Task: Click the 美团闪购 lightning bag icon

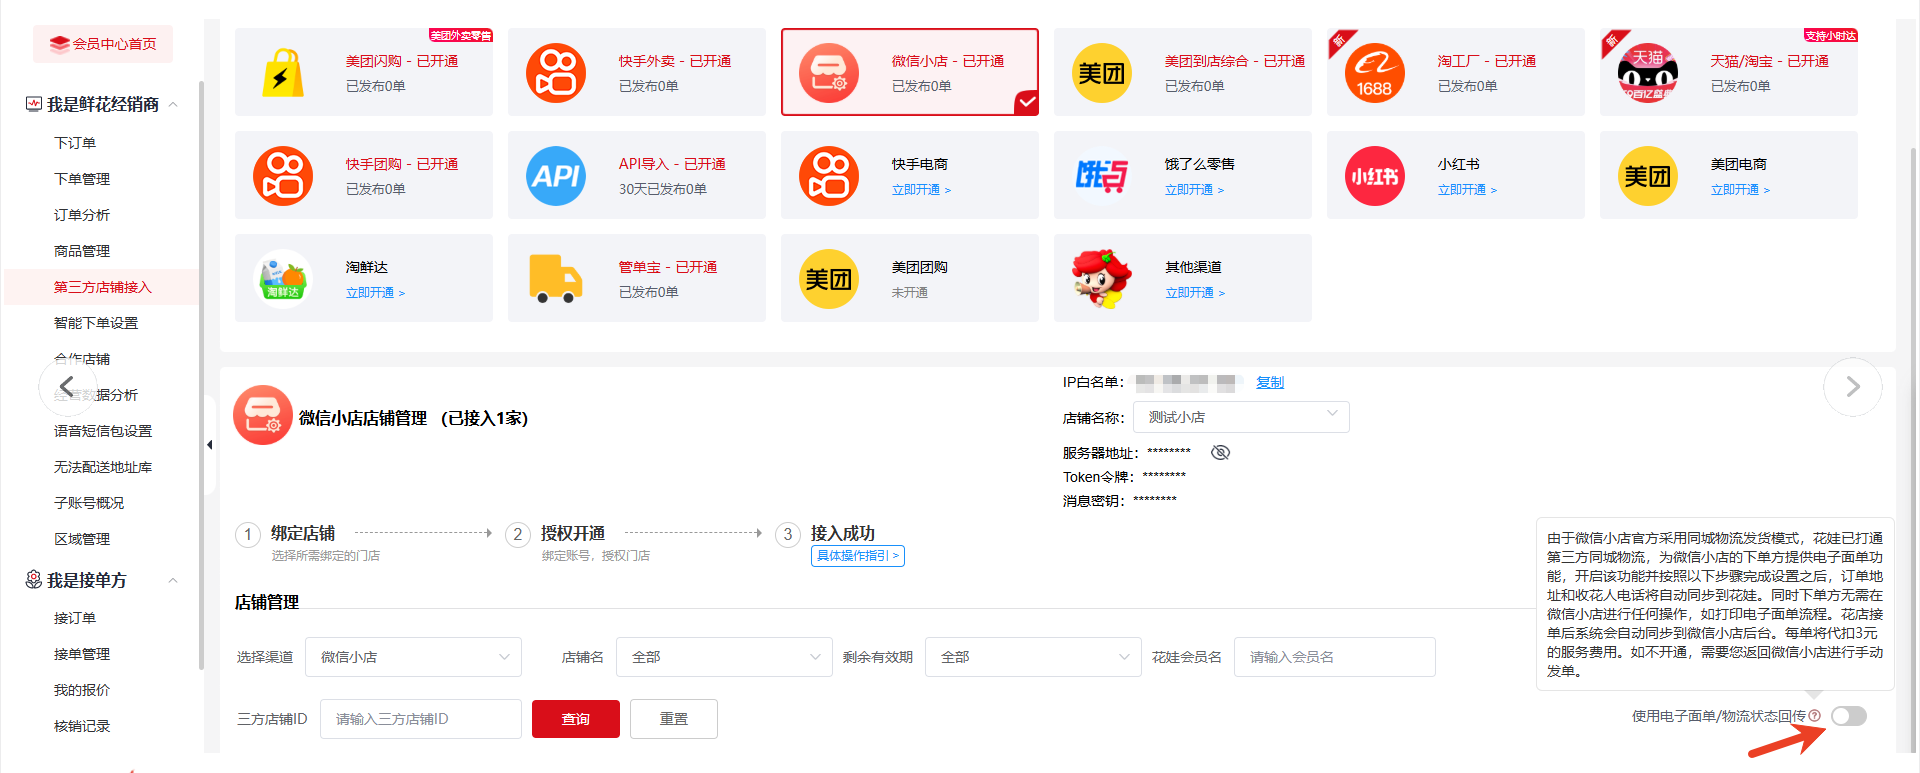Action: 283,73
